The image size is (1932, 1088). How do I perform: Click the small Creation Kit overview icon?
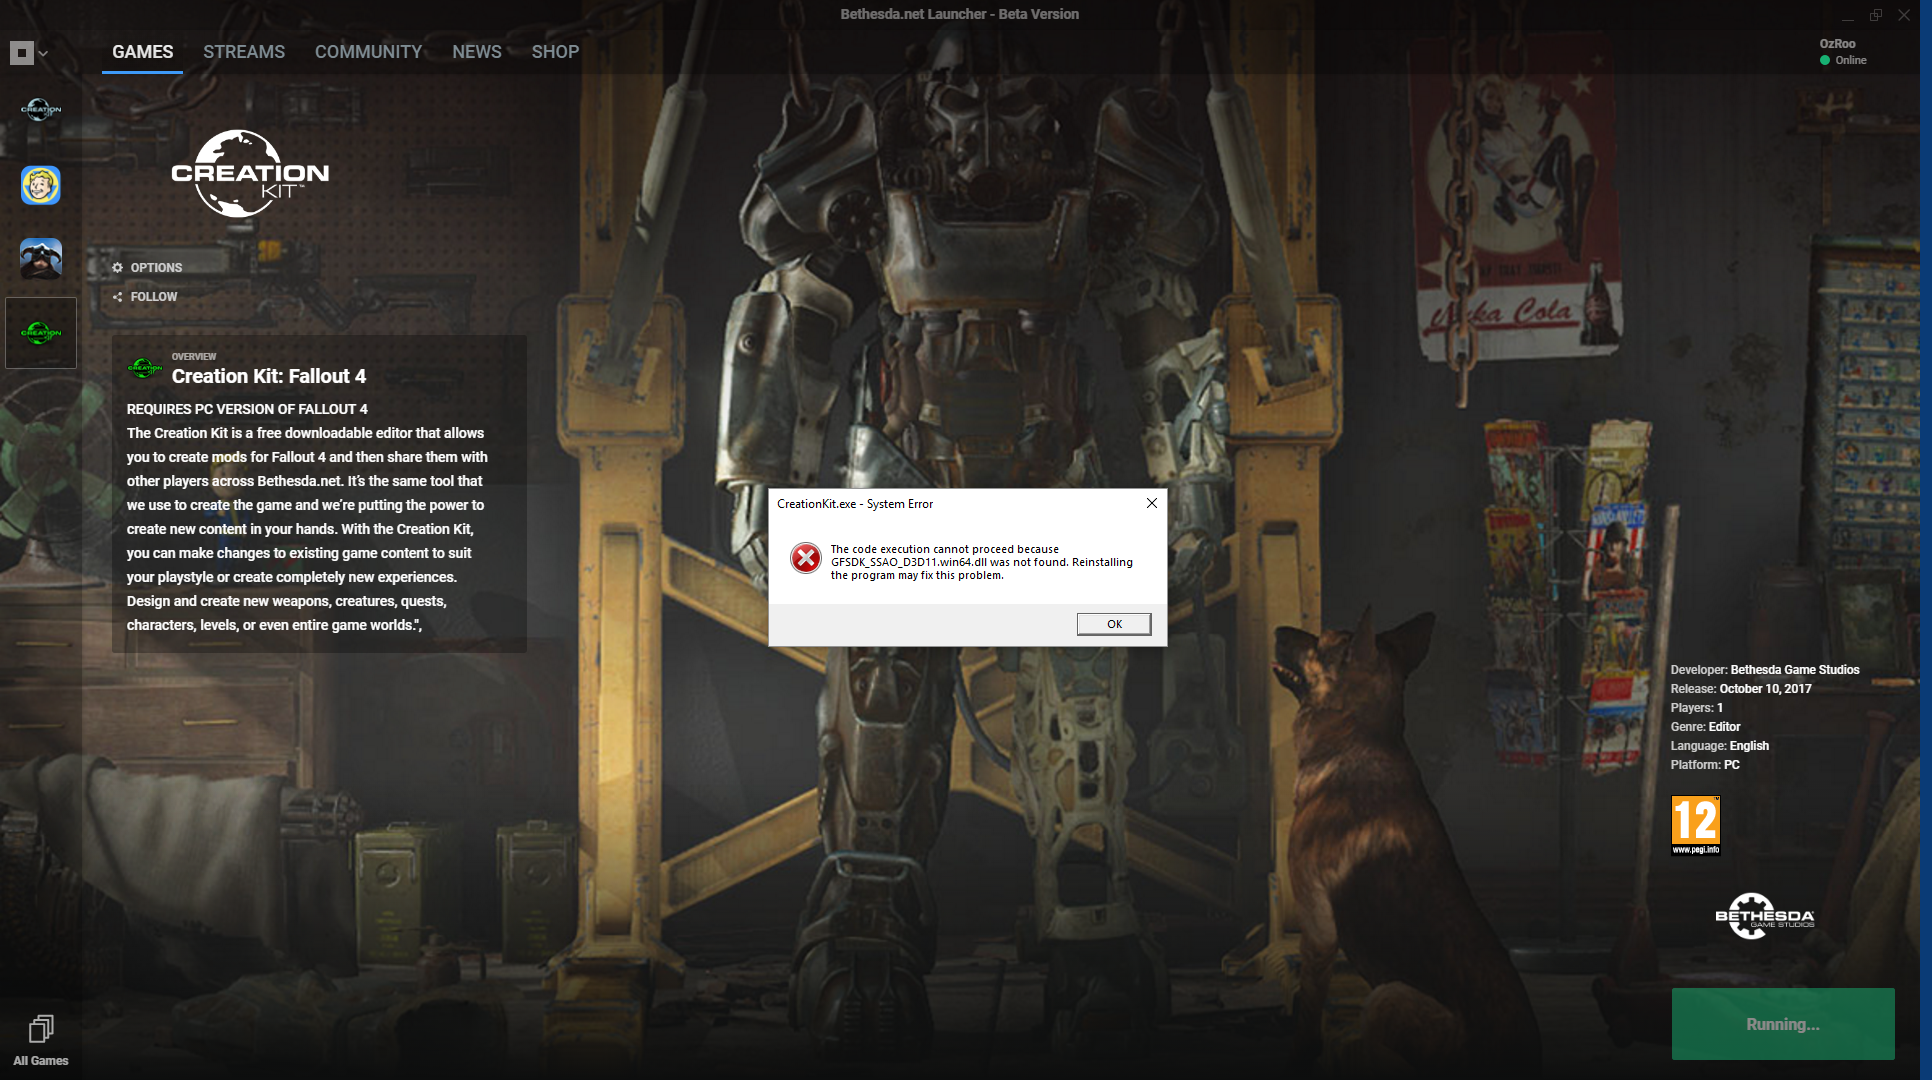click(145, 368)
